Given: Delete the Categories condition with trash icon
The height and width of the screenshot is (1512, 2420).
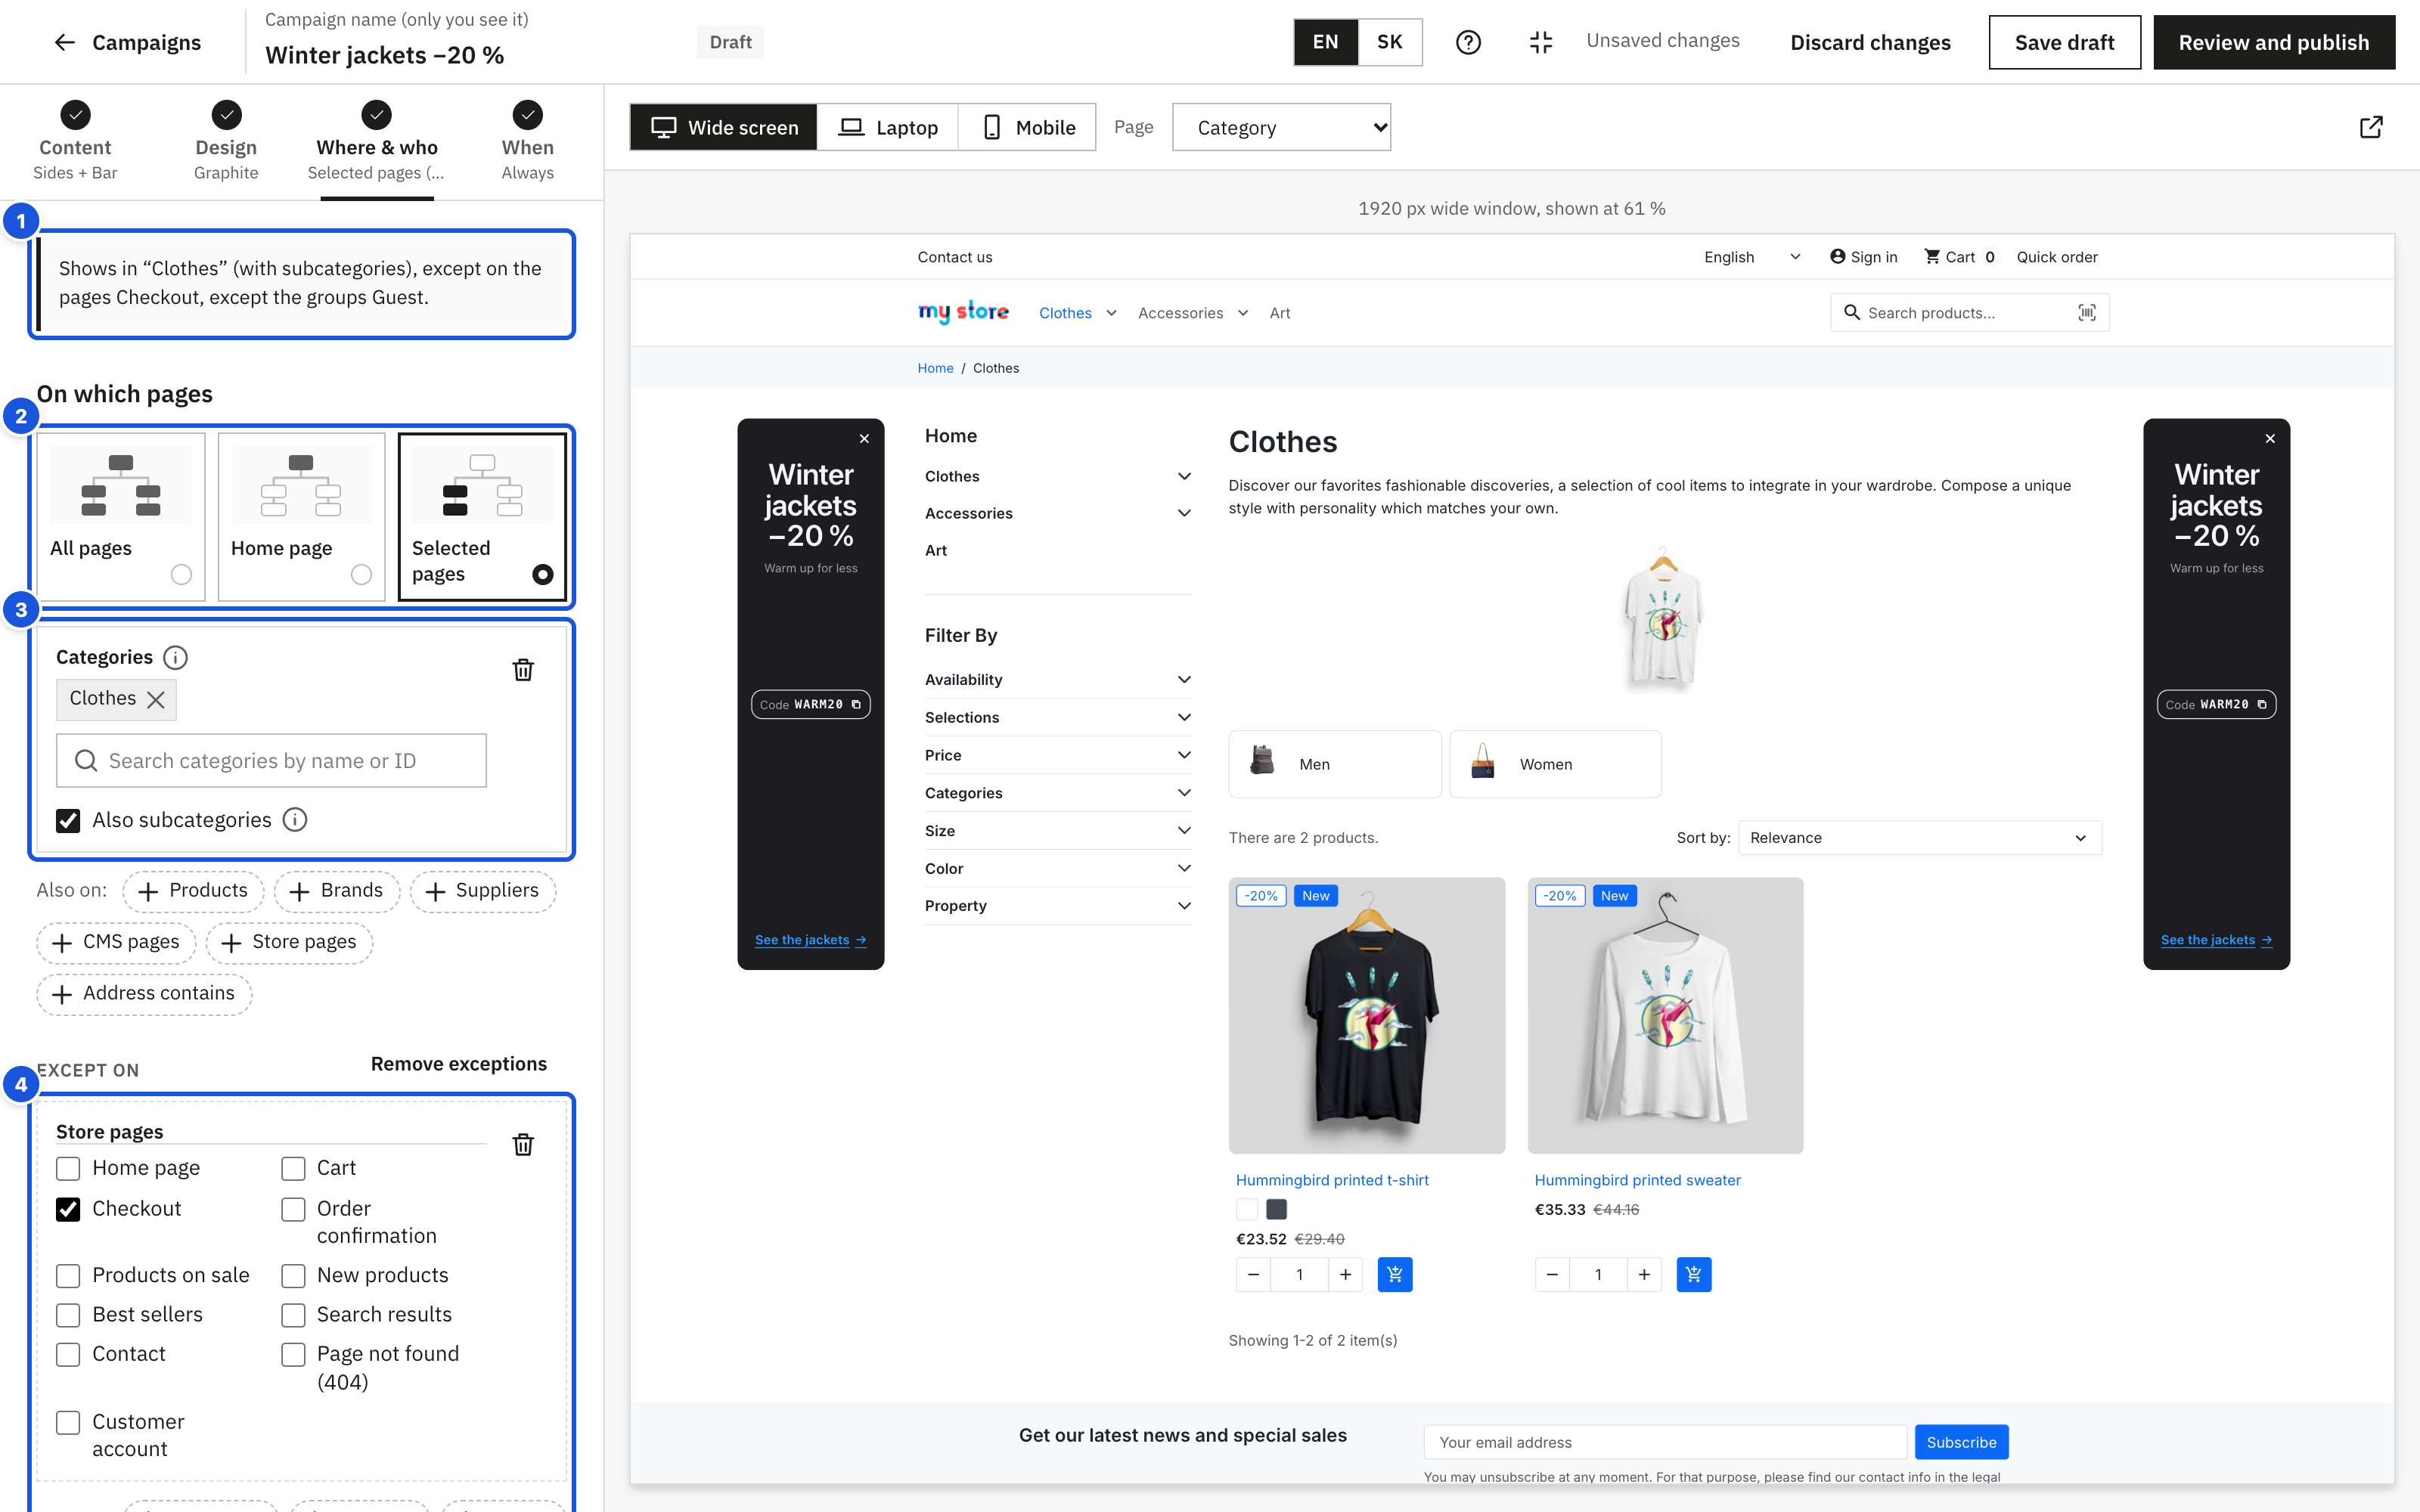Looking at the screenshot, I should click(x=523, y=670).
